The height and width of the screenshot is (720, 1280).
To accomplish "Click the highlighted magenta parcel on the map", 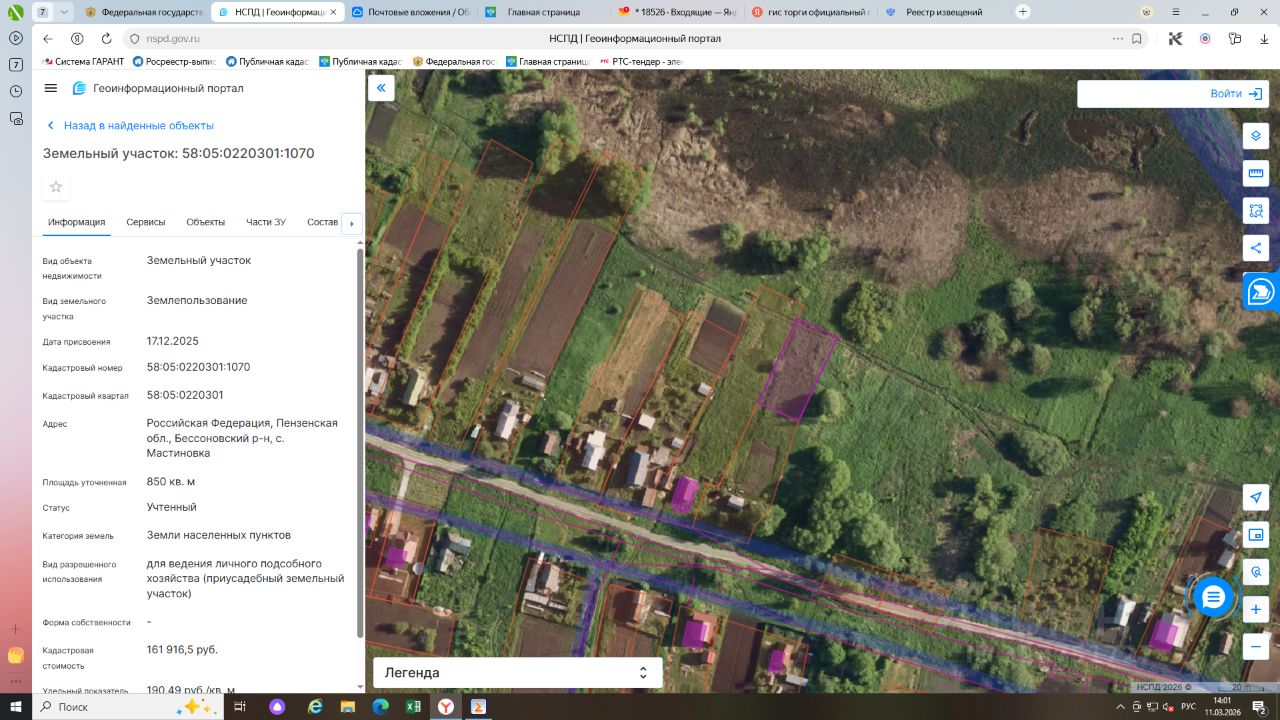I will pyautogui.click(x=798, y=368).
